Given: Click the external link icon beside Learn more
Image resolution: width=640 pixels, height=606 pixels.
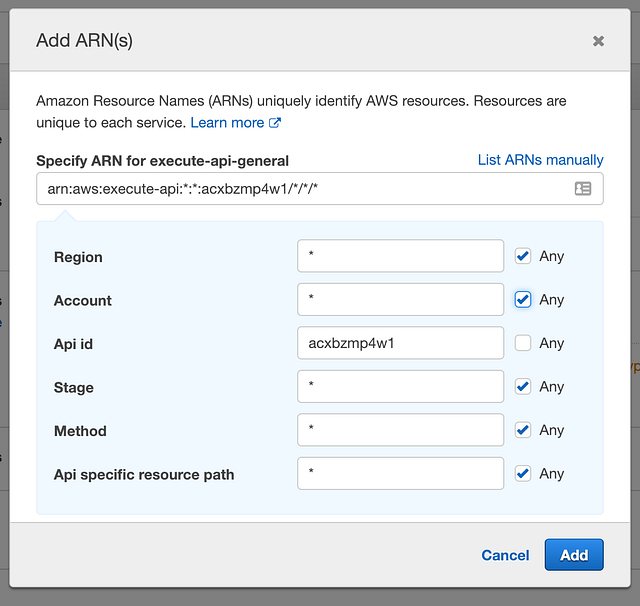Looking at the screenshot, I should pyautogui.click(x=275, y=123).
